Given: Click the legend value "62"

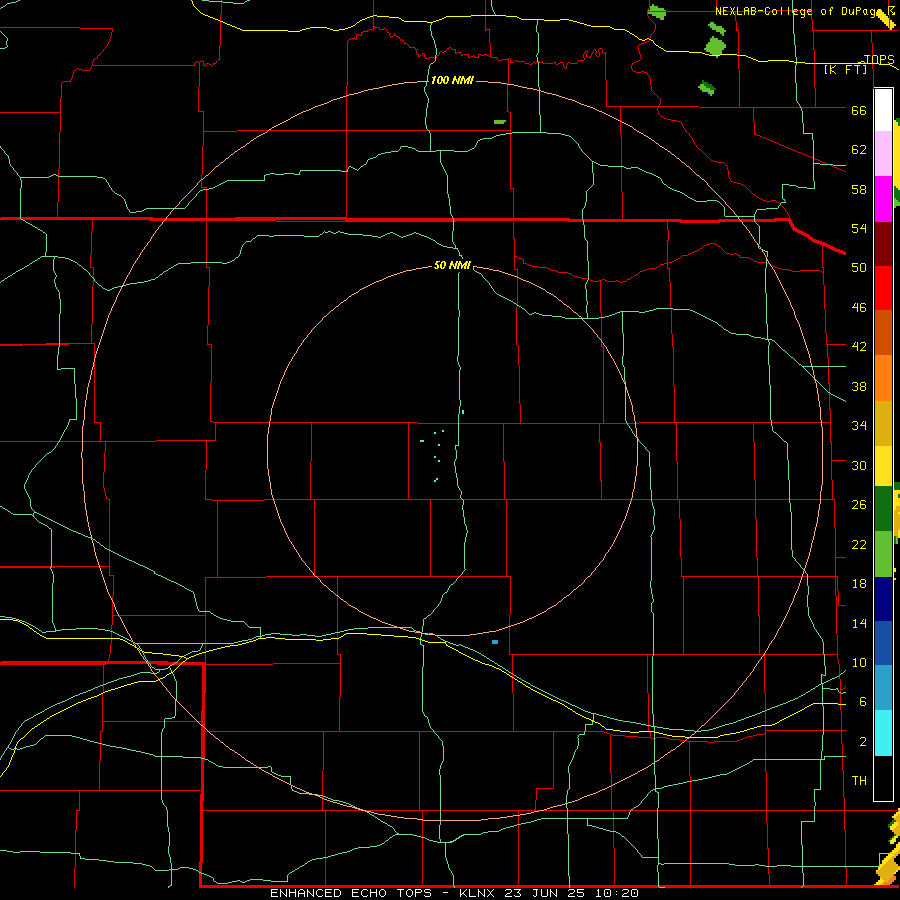Looking at the screenshot, I should point(859,149).
